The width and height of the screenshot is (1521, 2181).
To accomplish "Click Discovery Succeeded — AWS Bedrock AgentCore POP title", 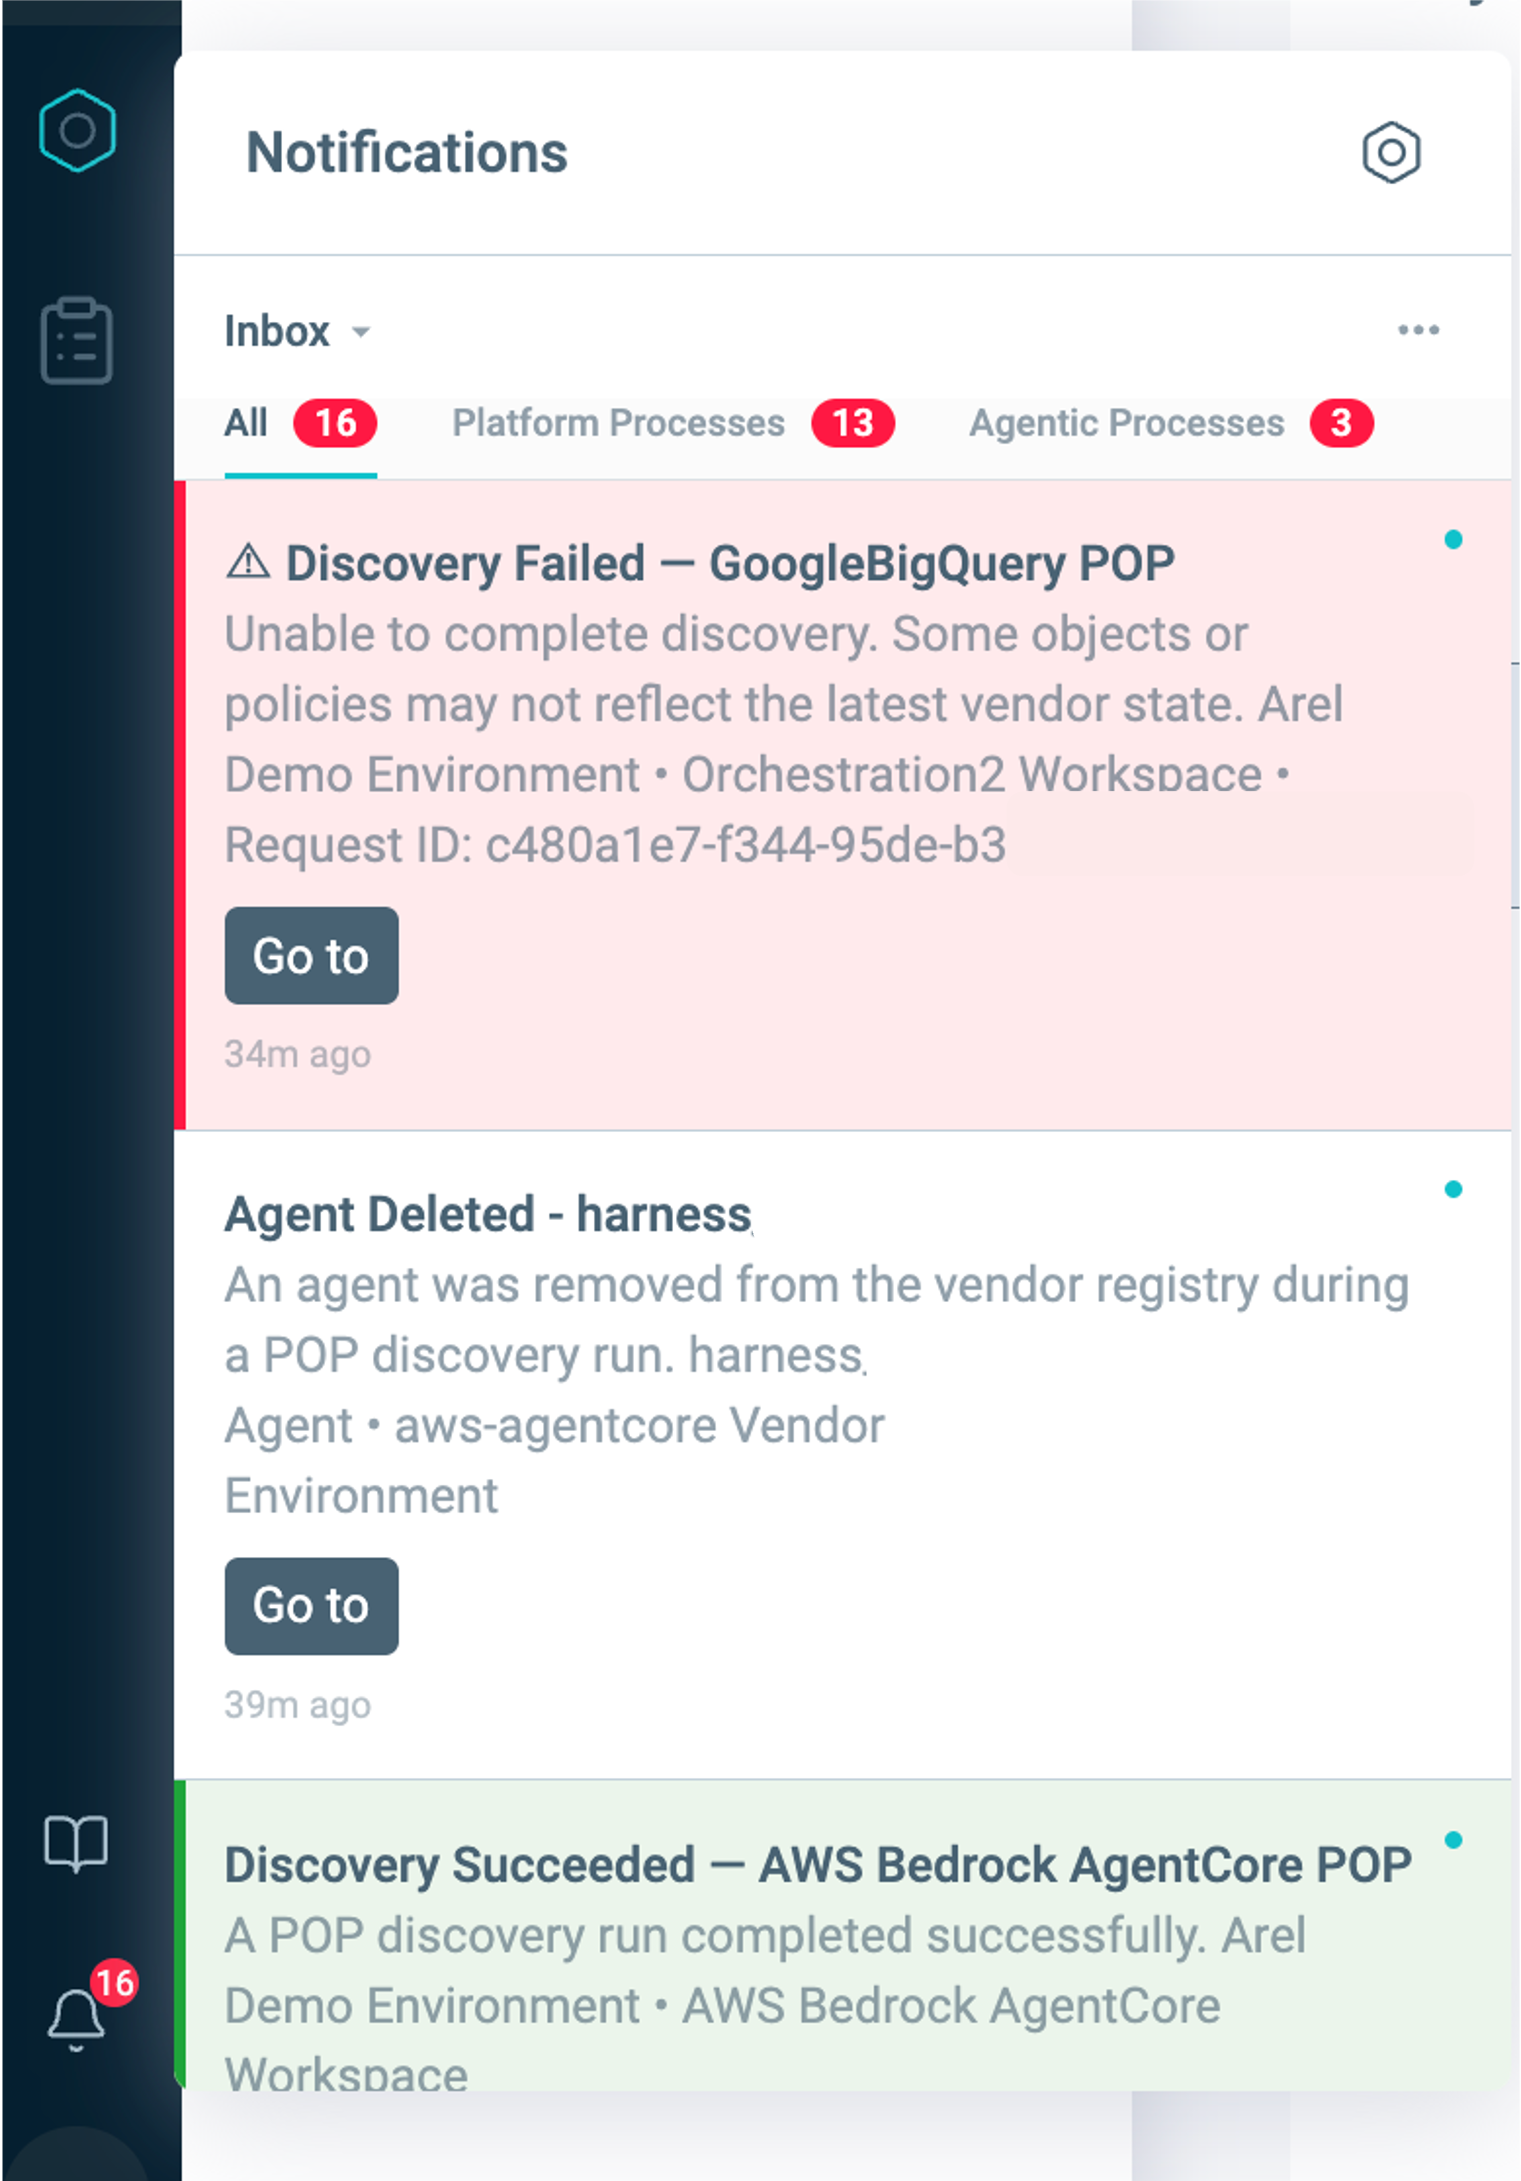I will click(x=818, y=1865).
